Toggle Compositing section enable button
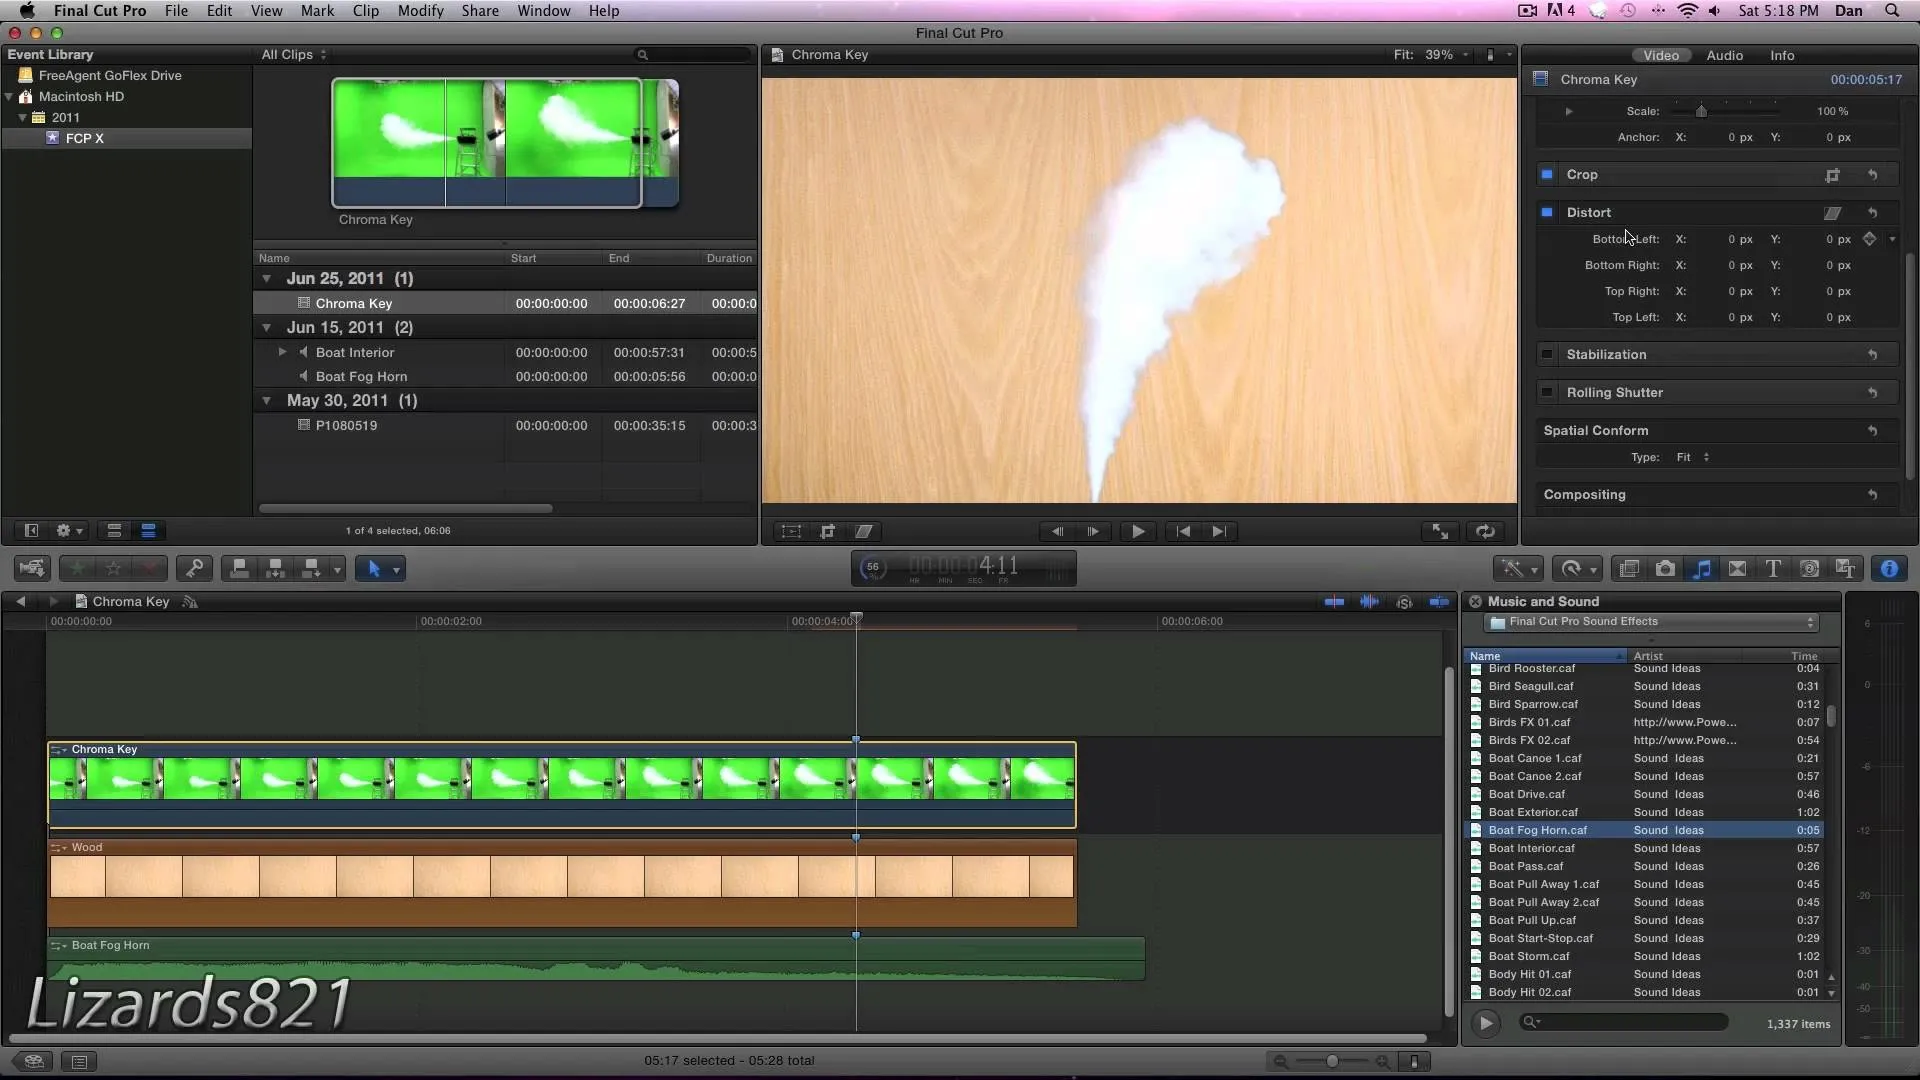 click(x=1549, y=495)
